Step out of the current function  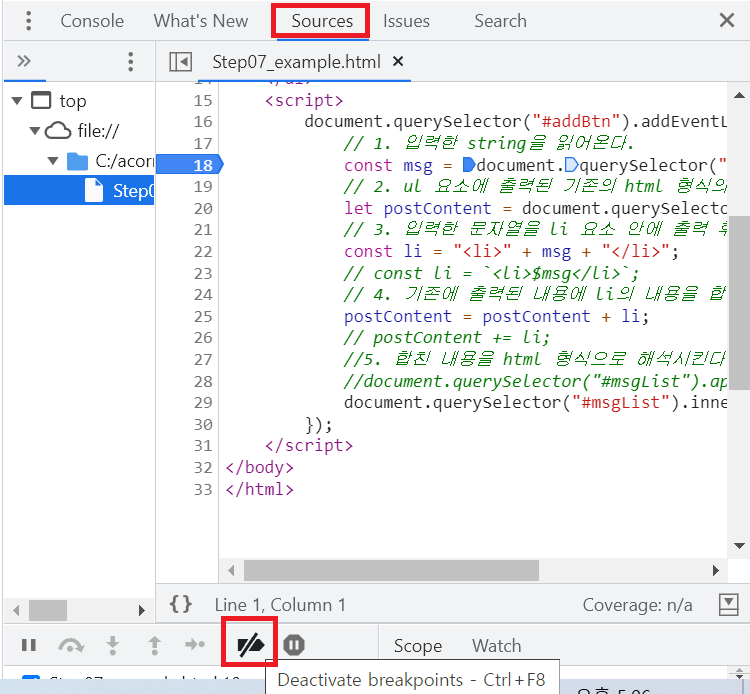(x=154, y=645)
